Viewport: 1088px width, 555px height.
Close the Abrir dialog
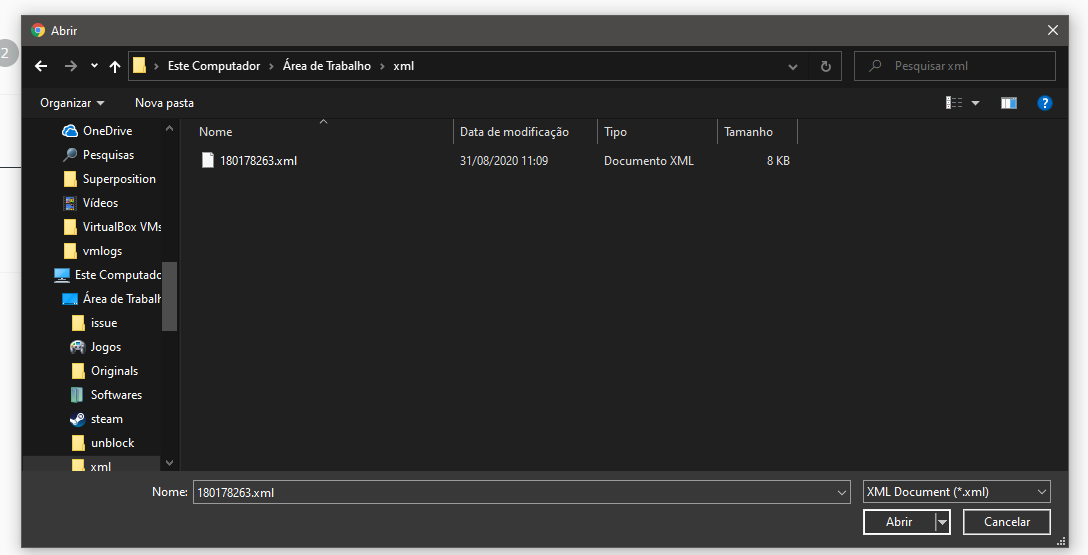(1053, 30)
